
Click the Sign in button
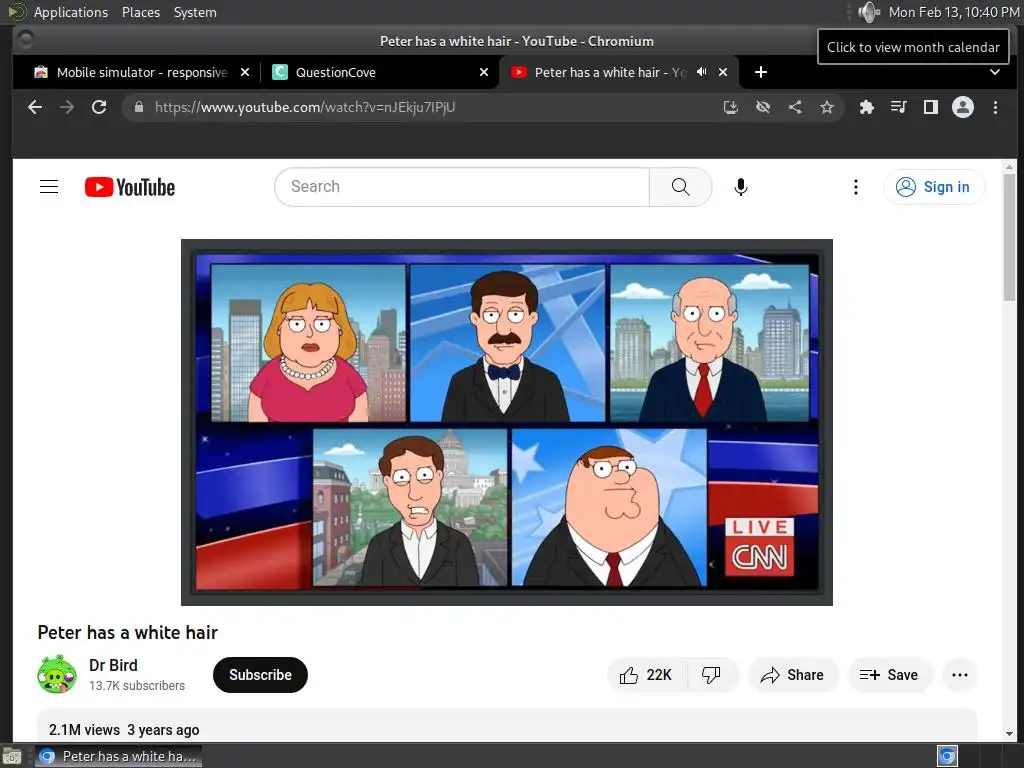tap(934, 187)
